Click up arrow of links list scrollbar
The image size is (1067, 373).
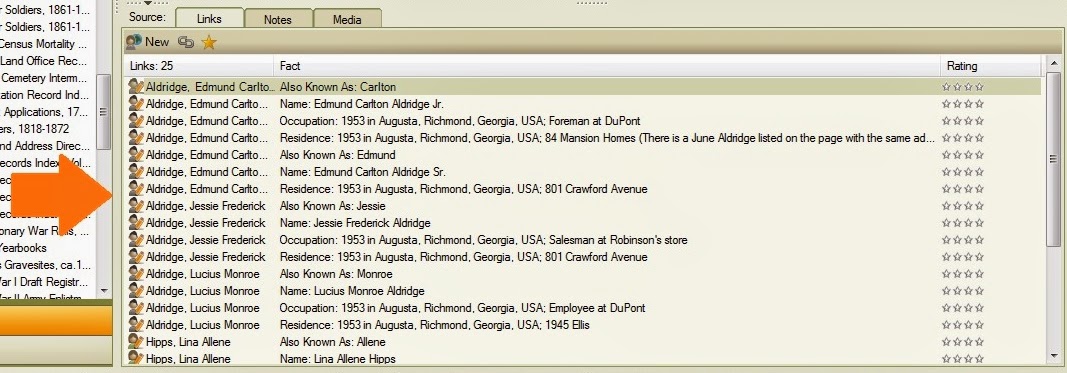1053,64
